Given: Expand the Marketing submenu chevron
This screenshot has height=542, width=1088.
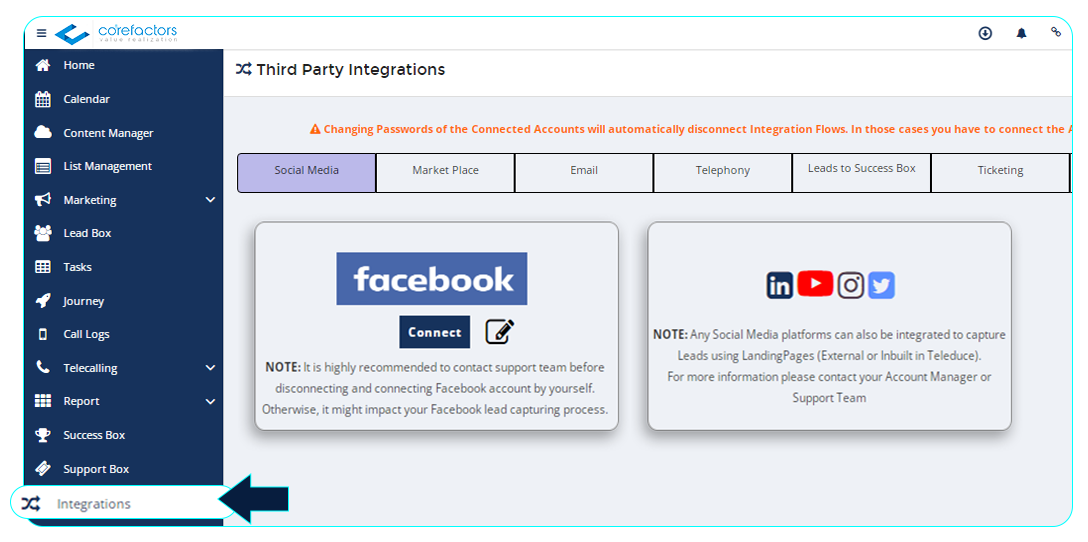Looking at the screenshot, I should [x=211, y=200].
